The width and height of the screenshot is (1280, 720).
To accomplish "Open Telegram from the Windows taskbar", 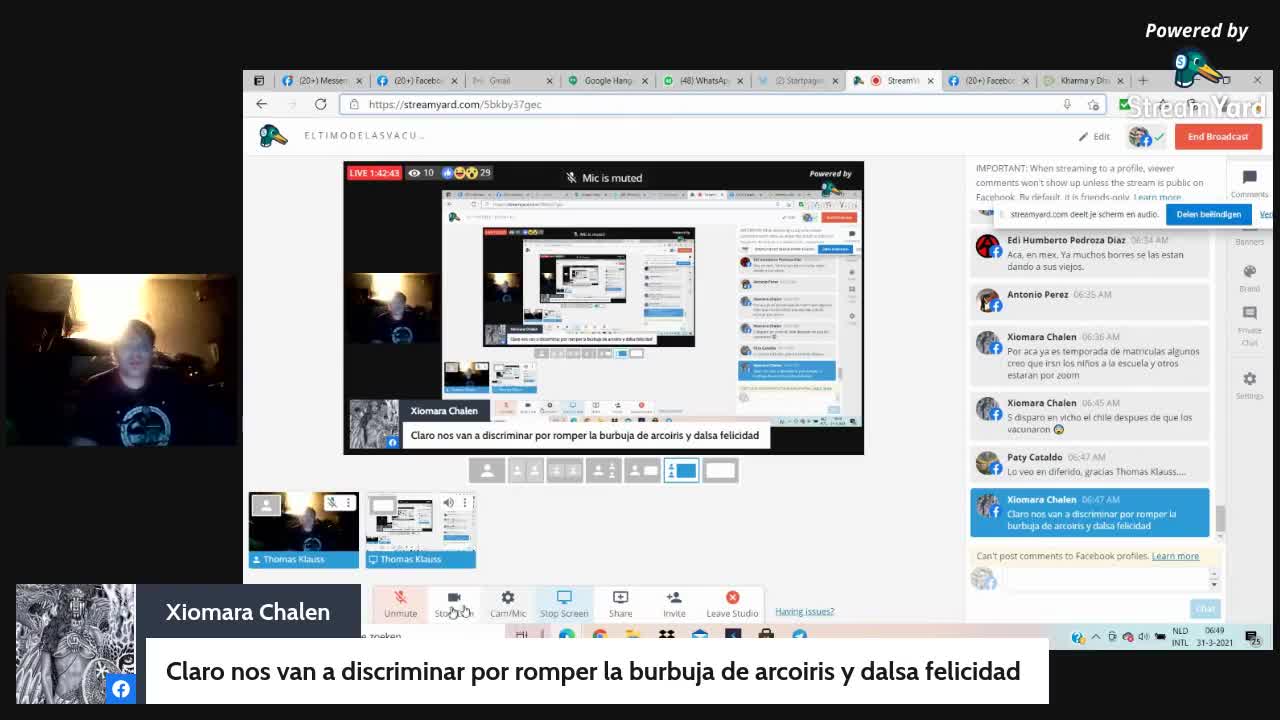I will 800,636.
